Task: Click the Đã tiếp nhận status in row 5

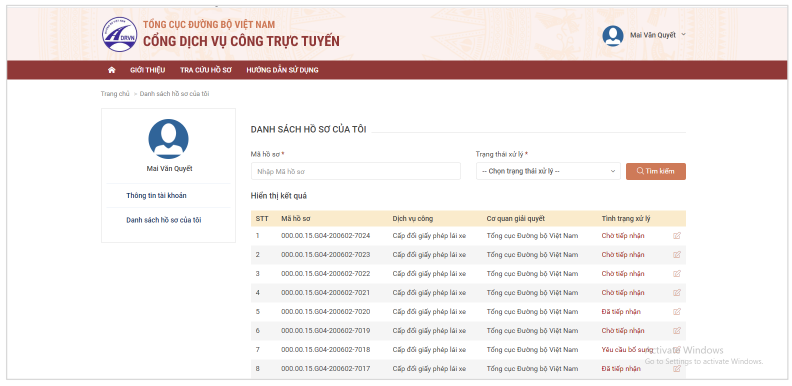Action: pyautogui.click(x=621, y=312)
